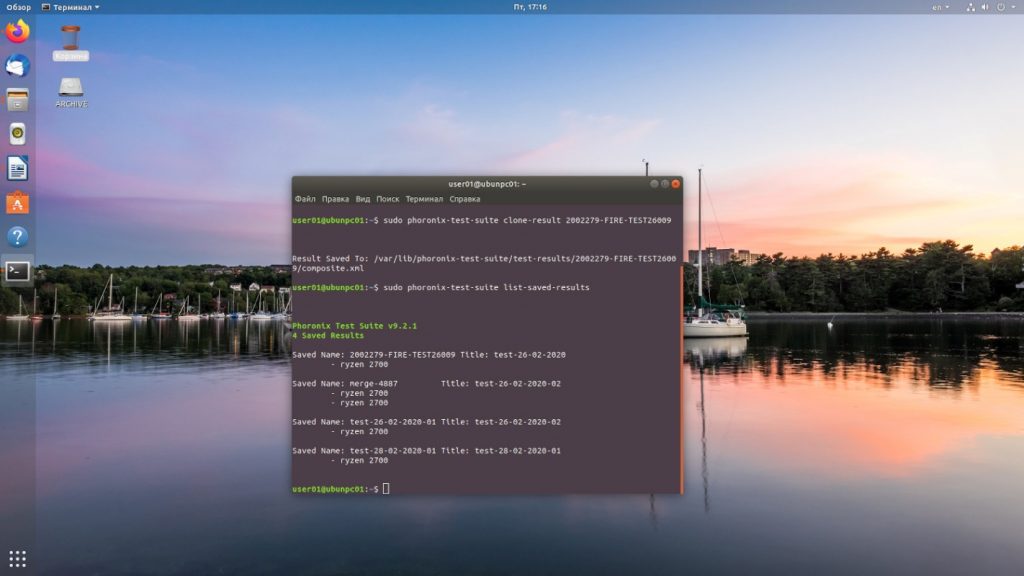The width and height of the screenshot is (1024, 576).
Task: Open the Files manager dock icon
Action: tap(18, 100)
